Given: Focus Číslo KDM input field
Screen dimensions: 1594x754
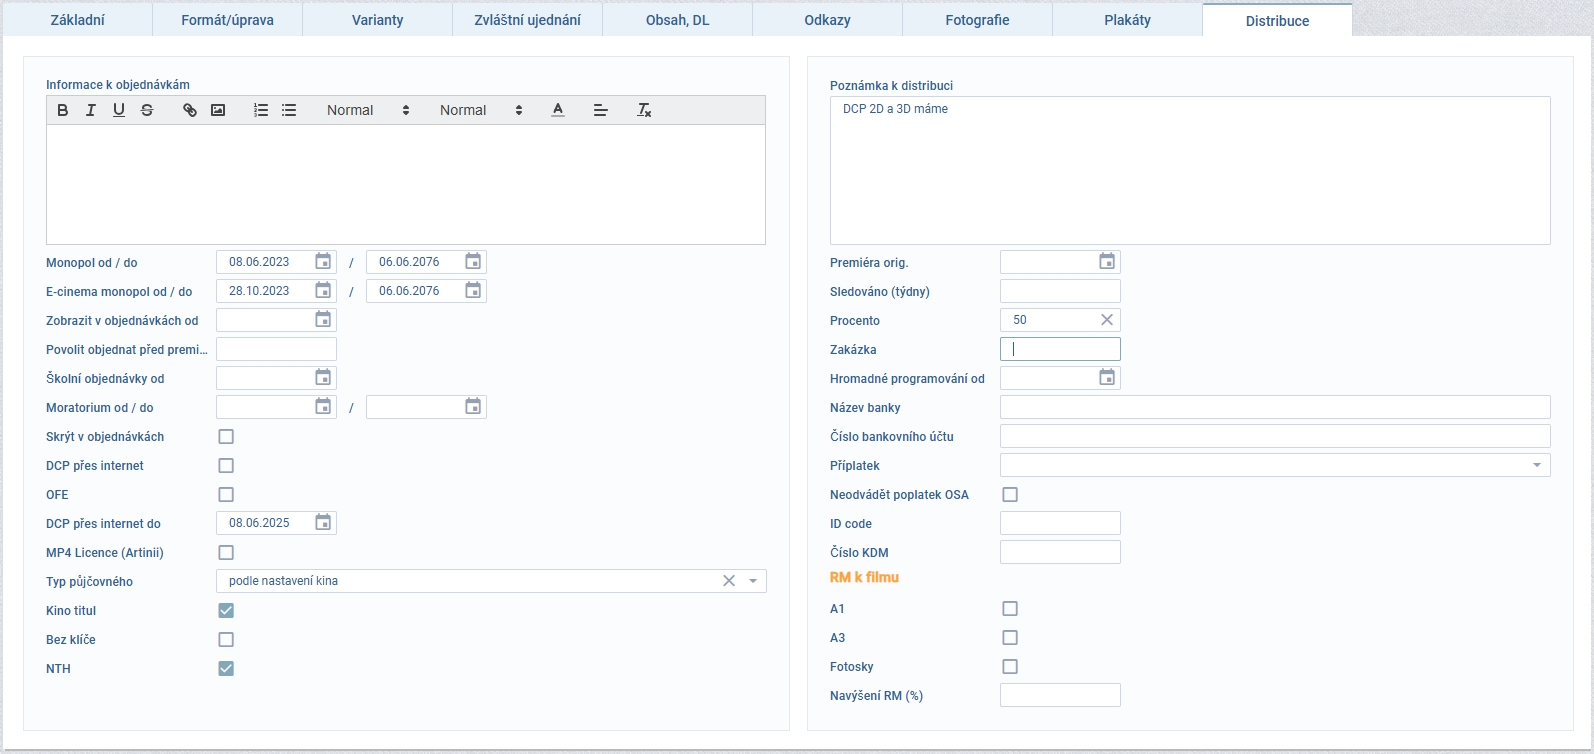Looking at the screenshot, I should click(1060, 552).
